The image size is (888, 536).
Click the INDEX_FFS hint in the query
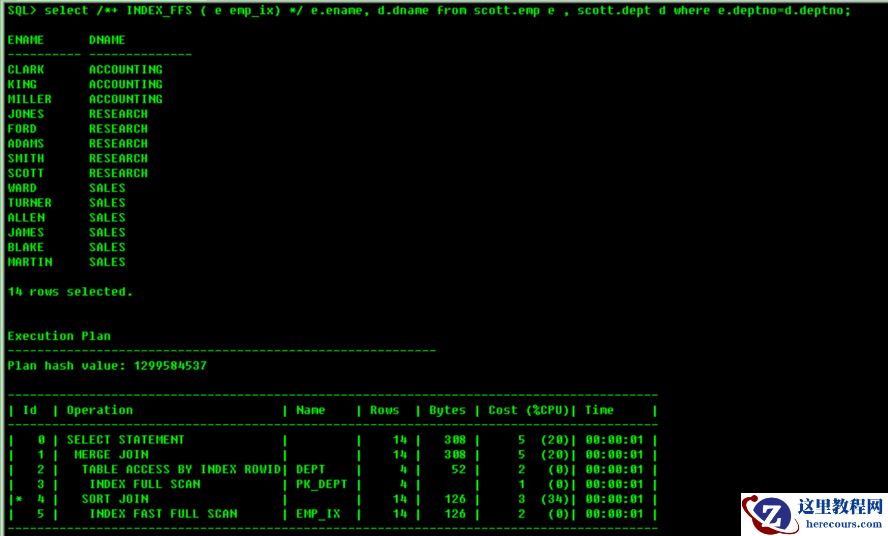pos(159,11)
